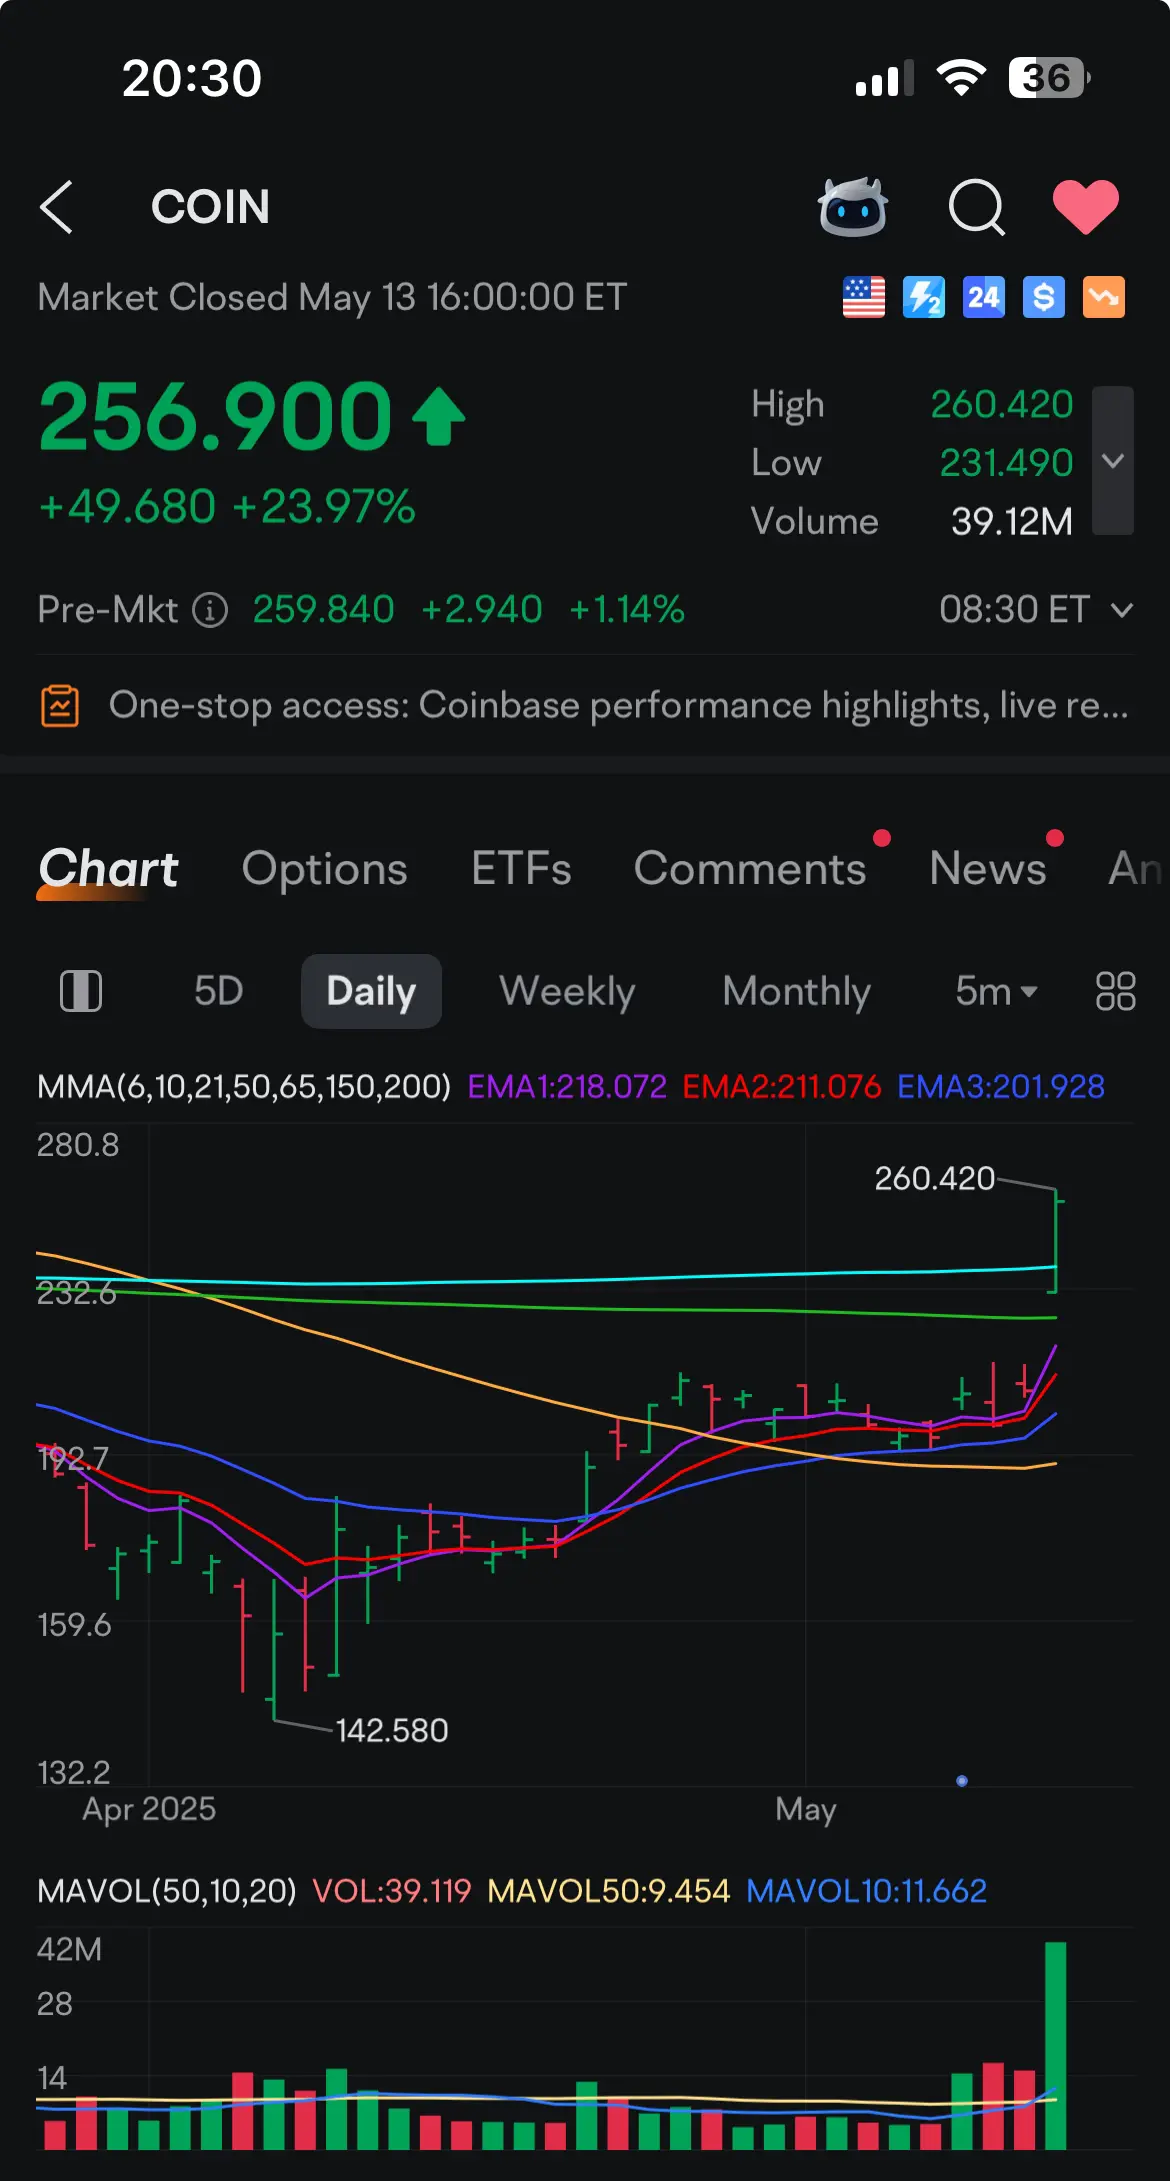Tap the blue event dot on the chart axis

pos(962,1781)
